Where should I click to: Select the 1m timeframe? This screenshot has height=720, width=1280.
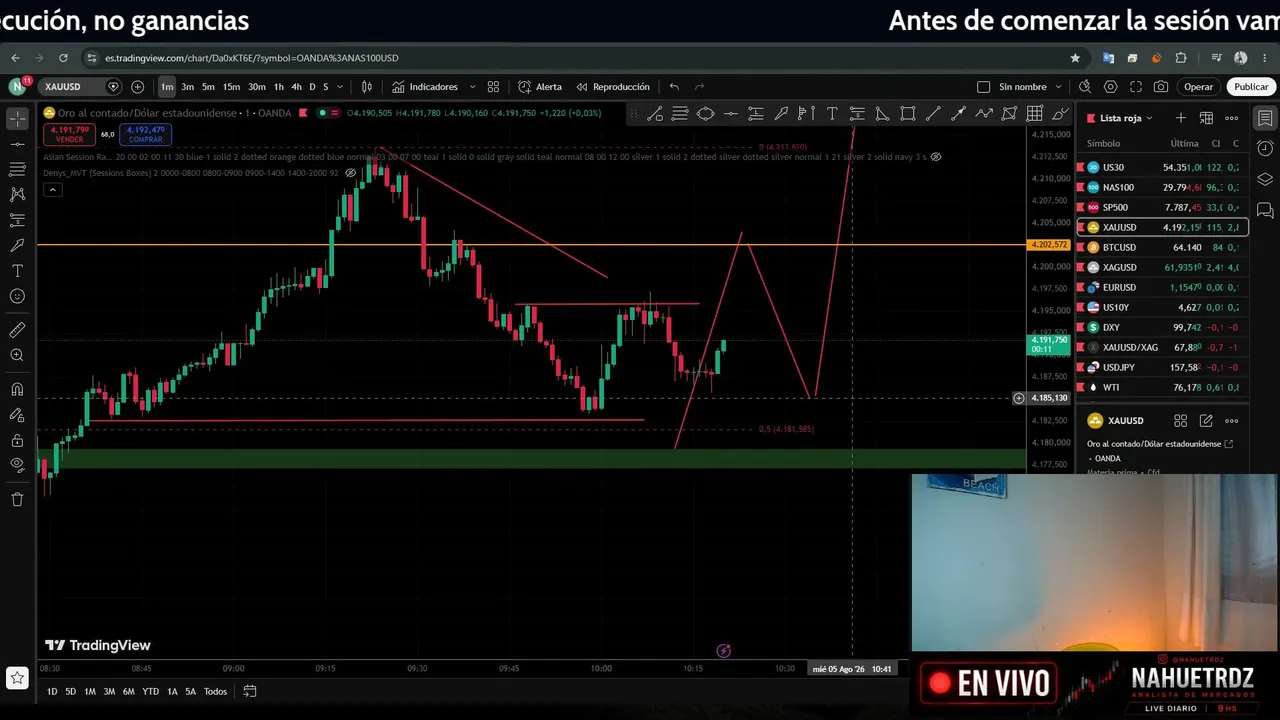tap(167, 87)
